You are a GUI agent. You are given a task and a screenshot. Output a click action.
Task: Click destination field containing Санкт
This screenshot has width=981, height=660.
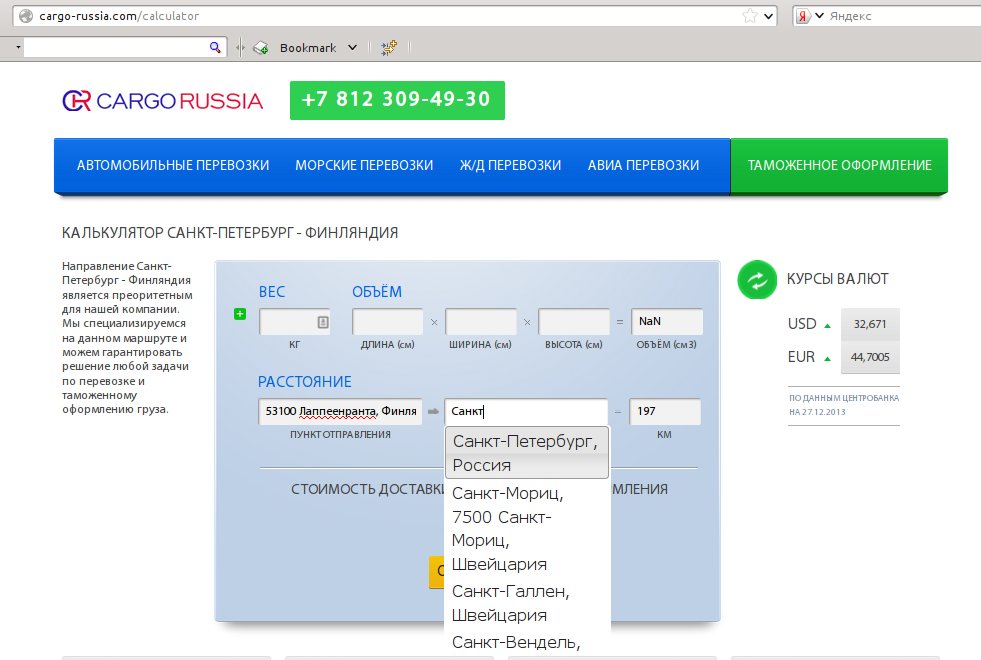coord(526,412)
